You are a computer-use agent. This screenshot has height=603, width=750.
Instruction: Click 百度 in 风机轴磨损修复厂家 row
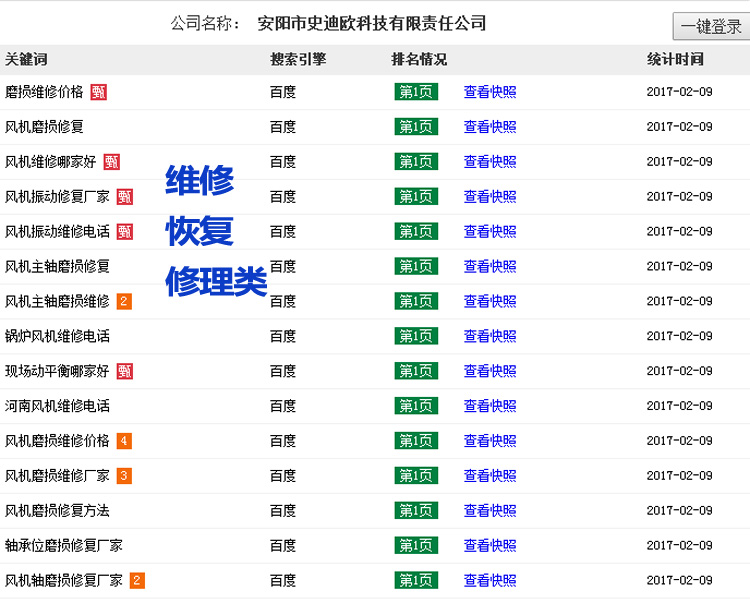pos(283,581)
